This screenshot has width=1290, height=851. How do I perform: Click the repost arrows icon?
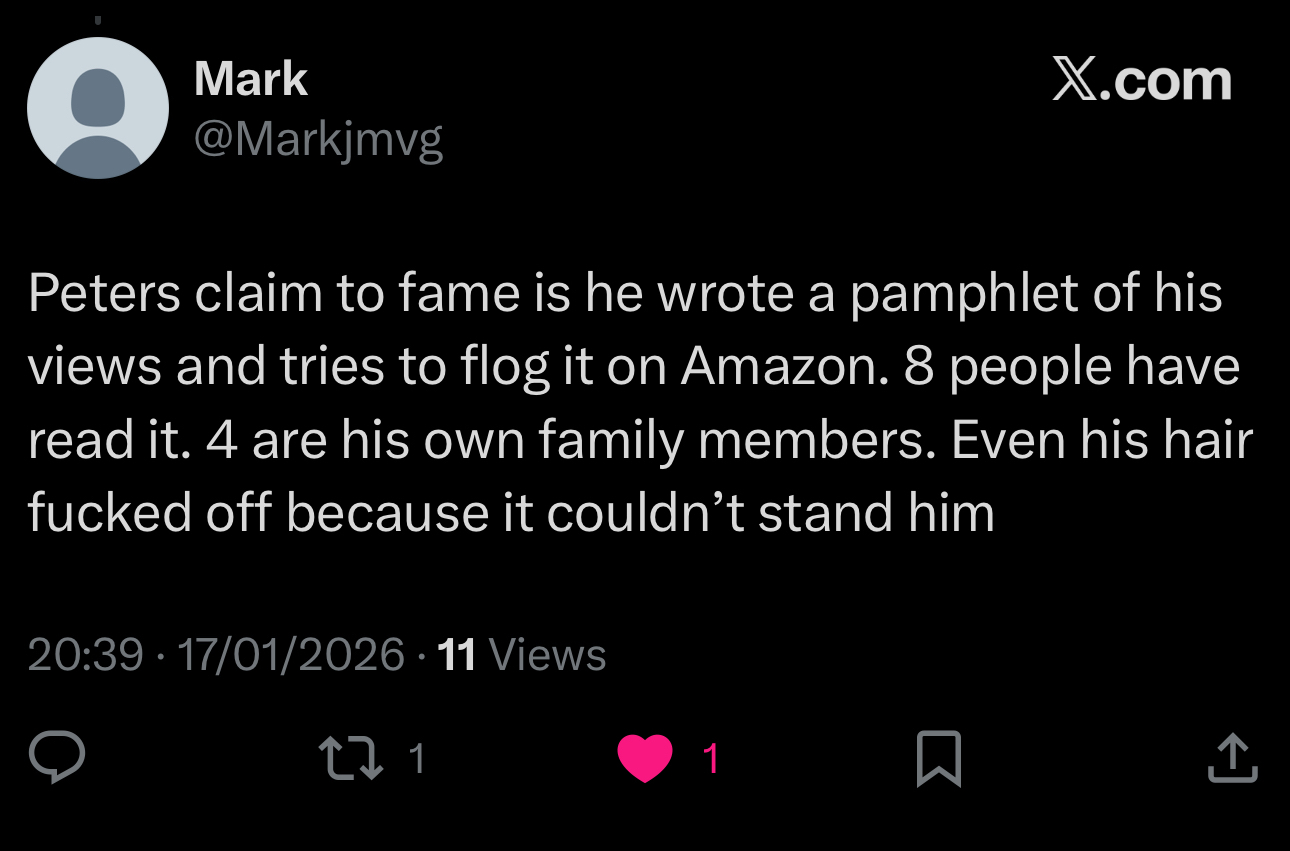(350, 758)
